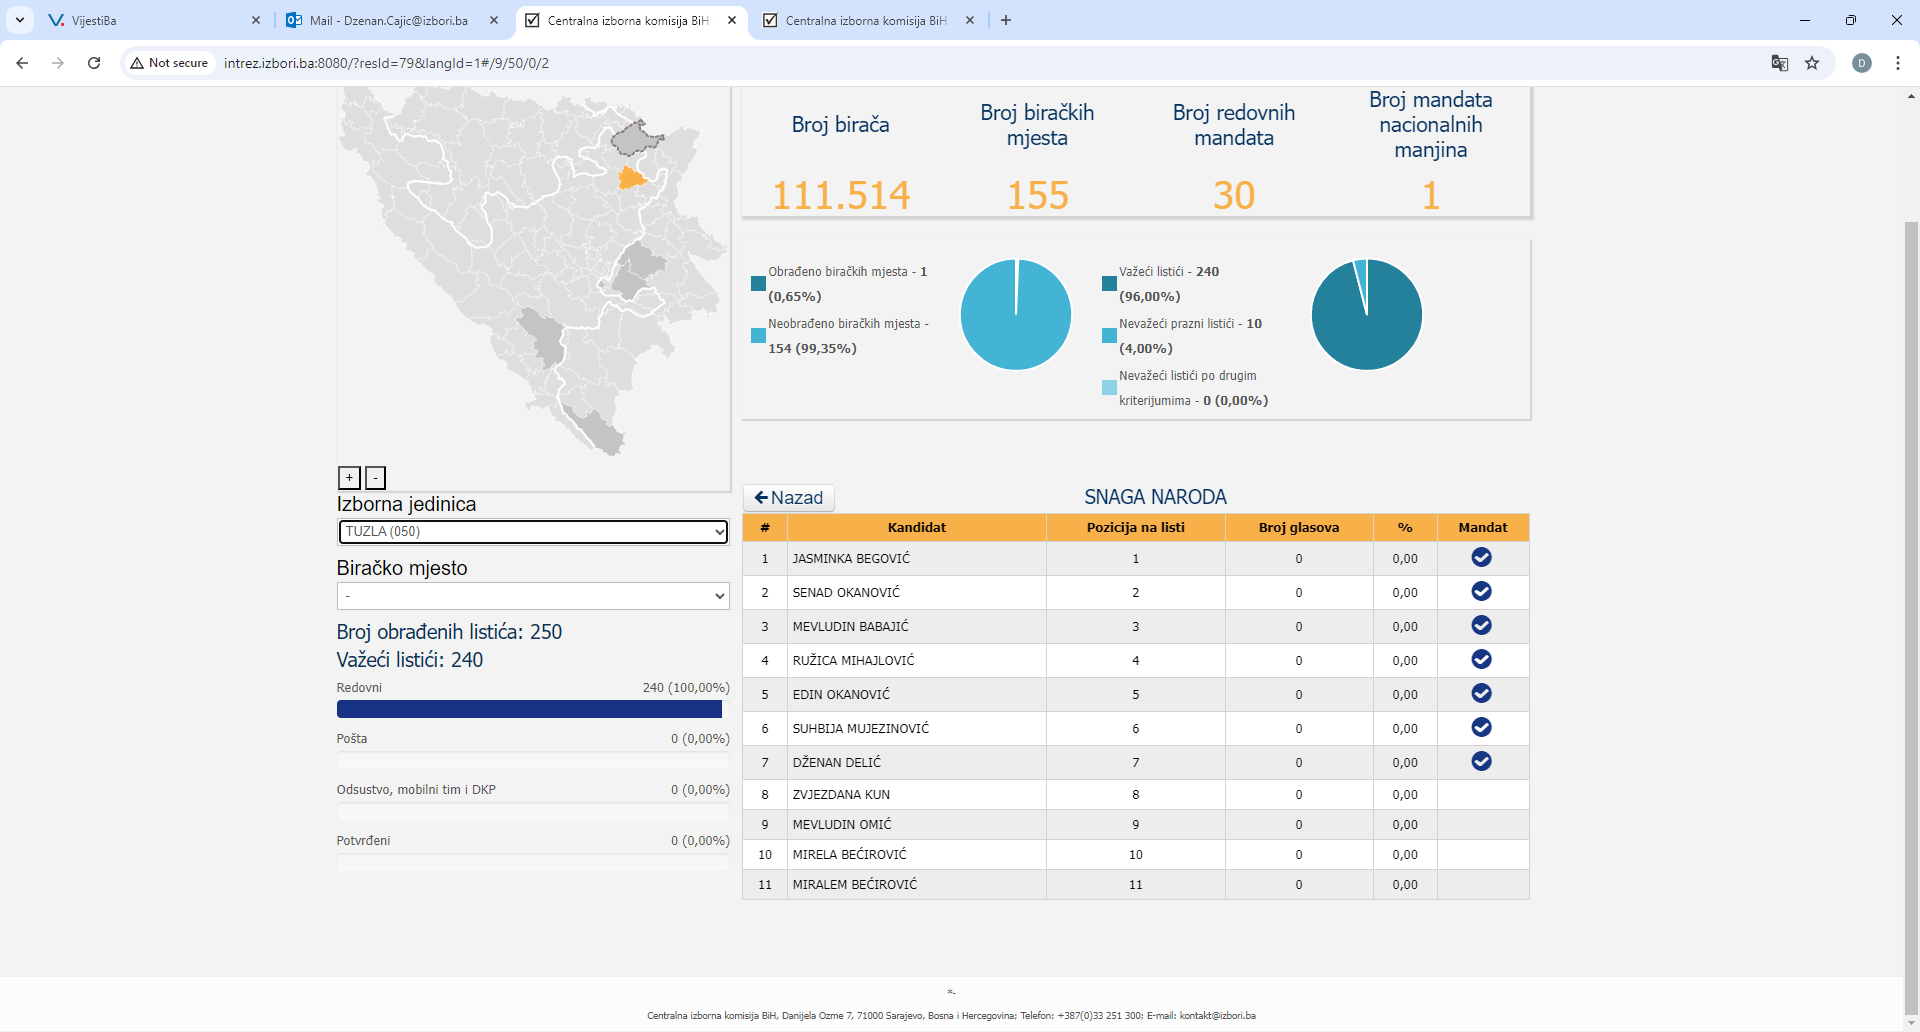
Task: Click the mandate checkmark for Dženan Delić
Action: (x=1481, y=762)
